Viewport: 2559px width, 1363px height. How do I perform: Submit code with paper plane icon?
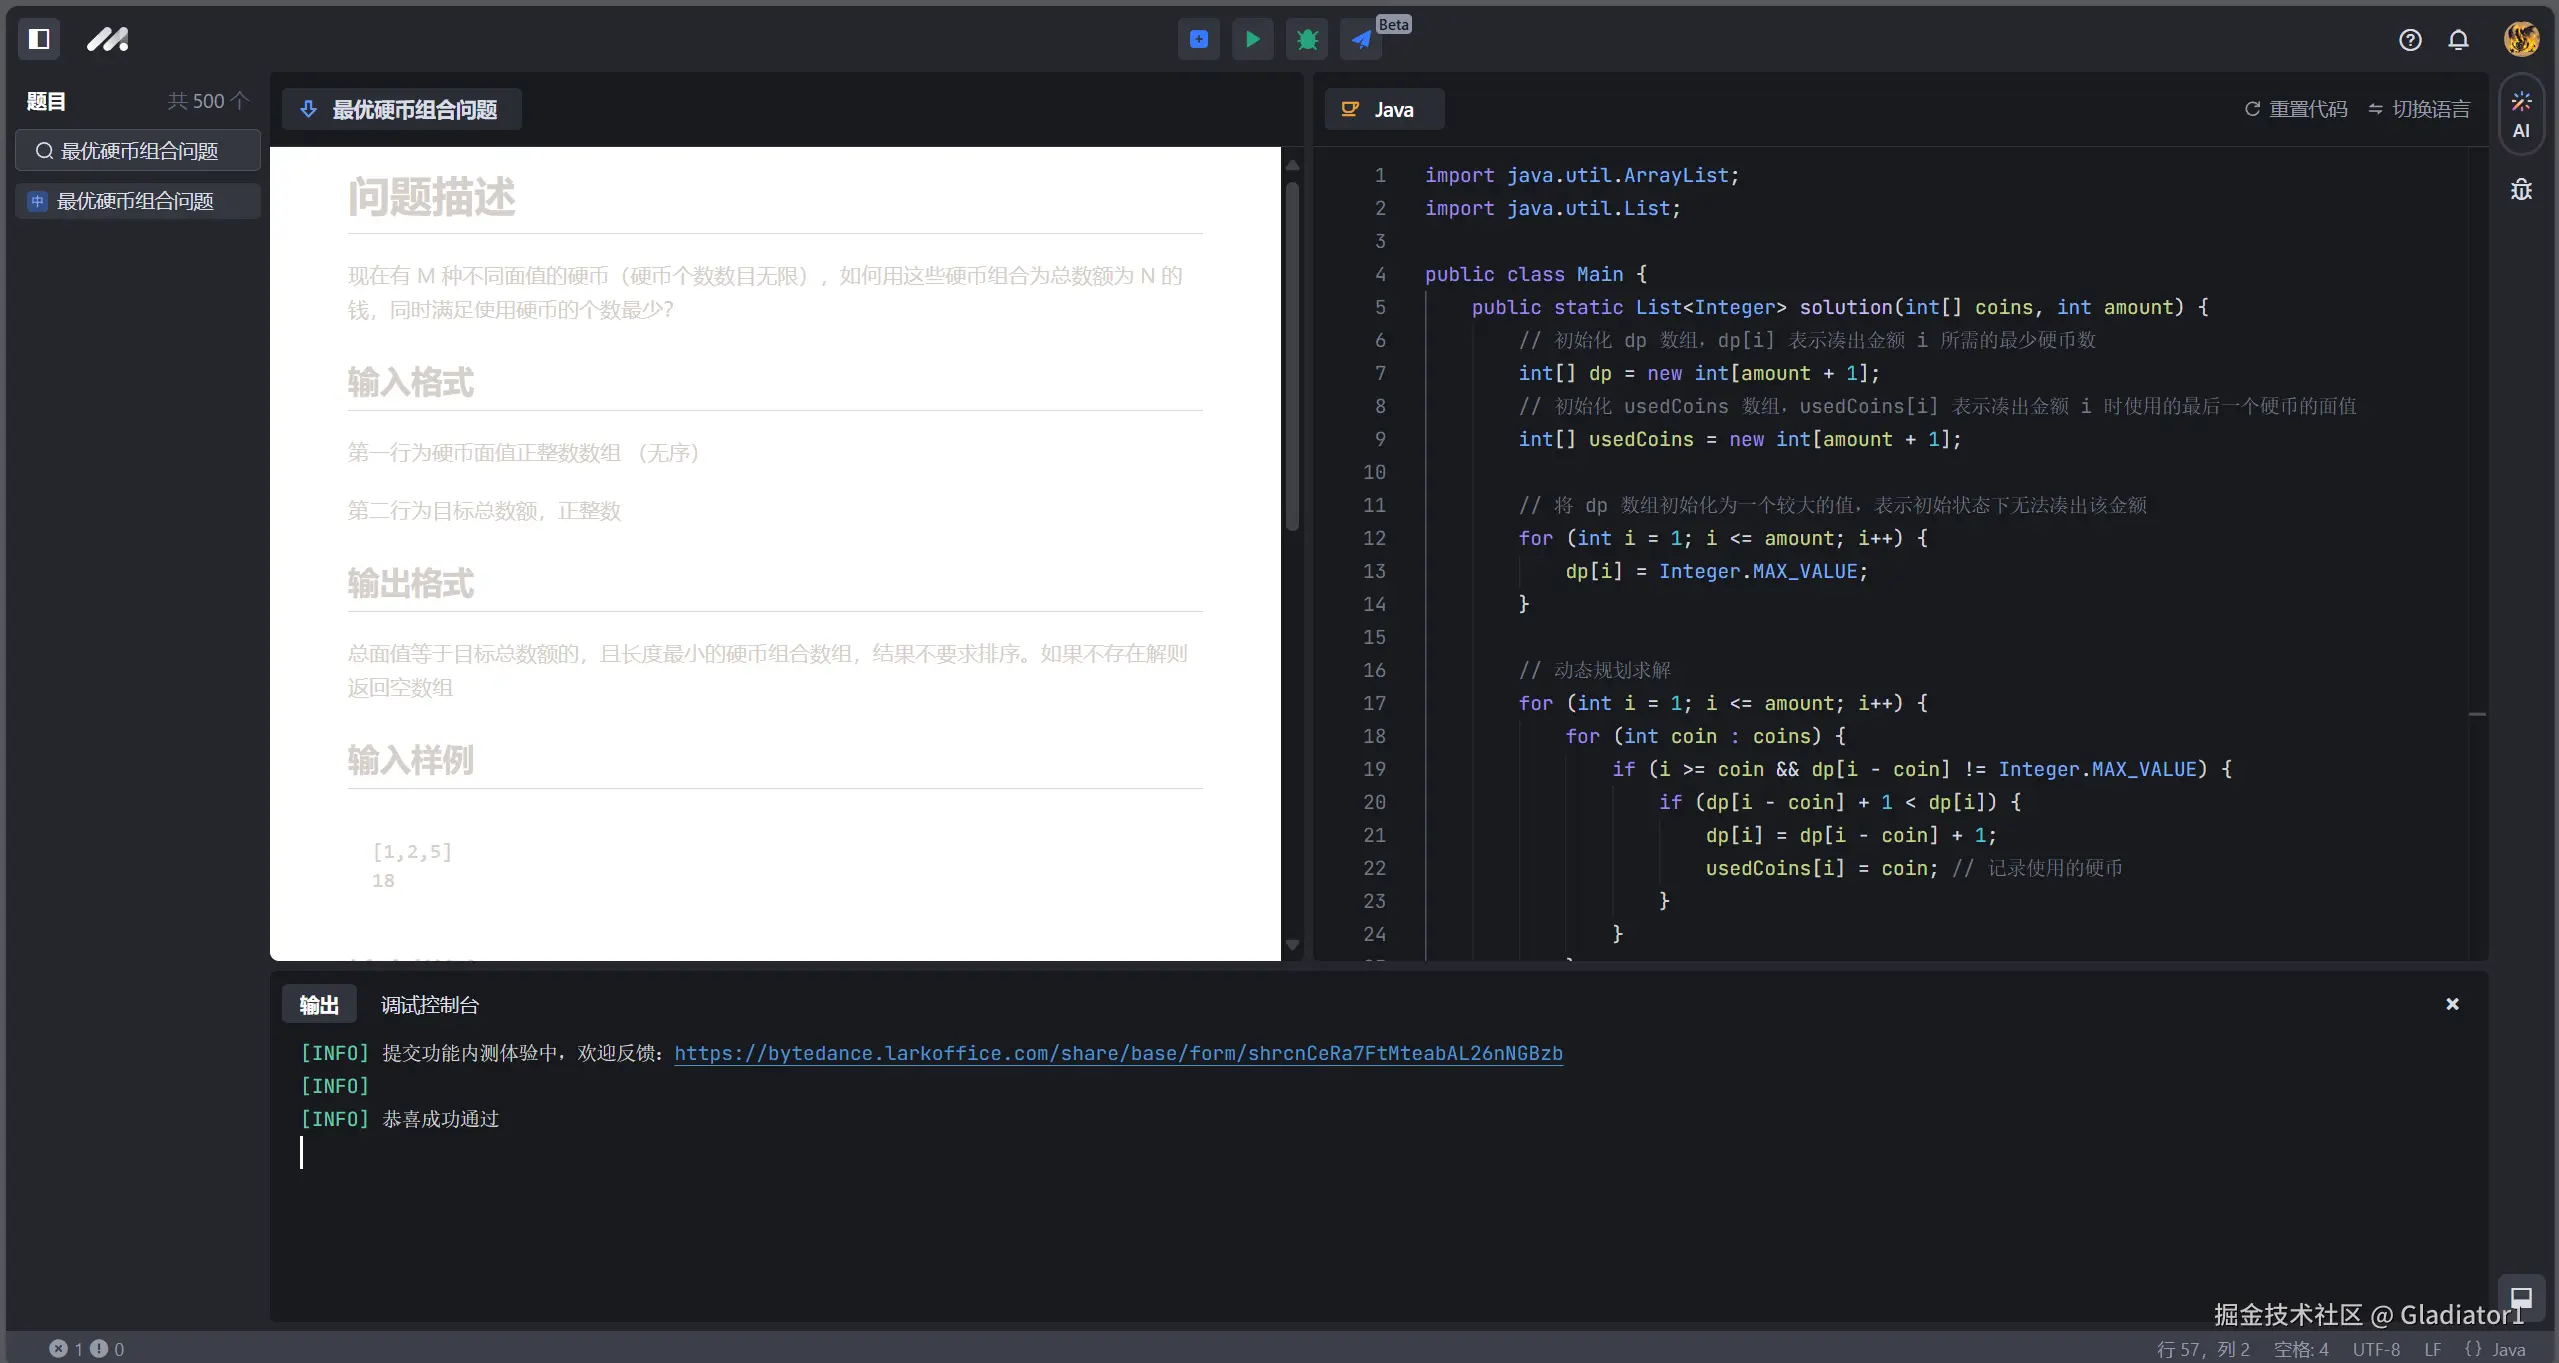(1361, 39)
